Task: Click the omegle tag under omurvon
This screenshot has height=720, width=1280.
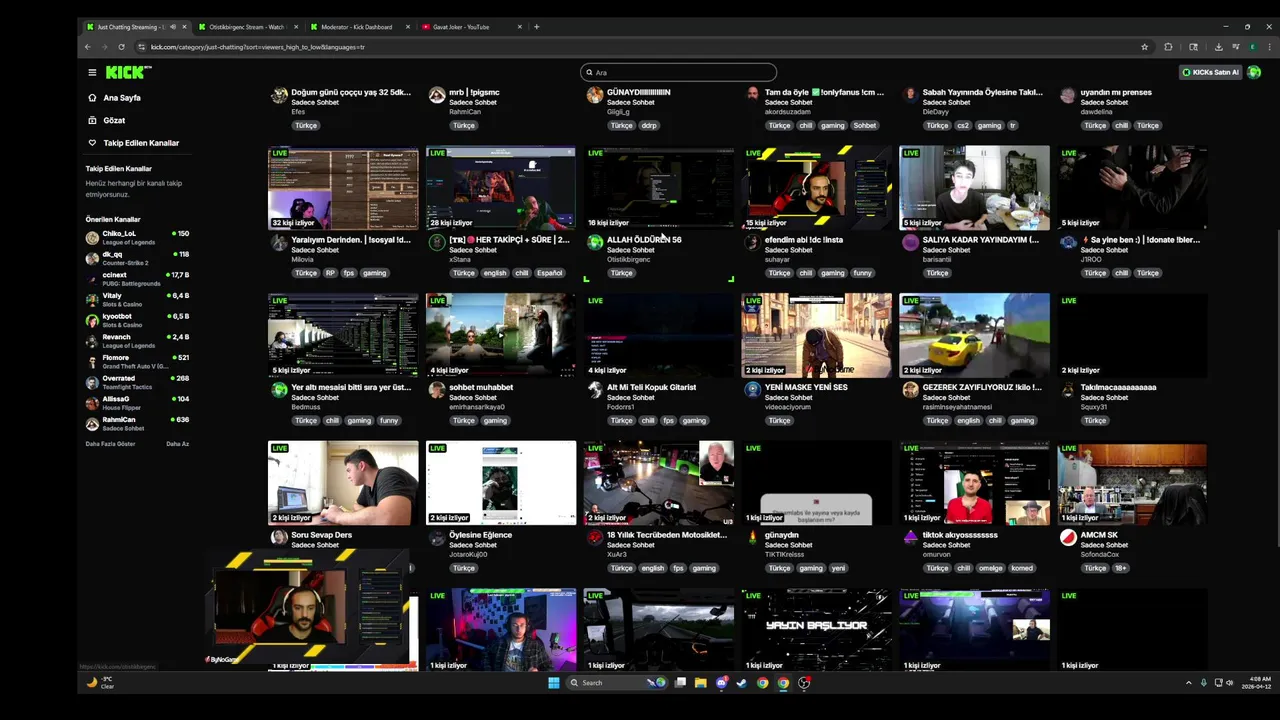Action: tap(990, 568)
